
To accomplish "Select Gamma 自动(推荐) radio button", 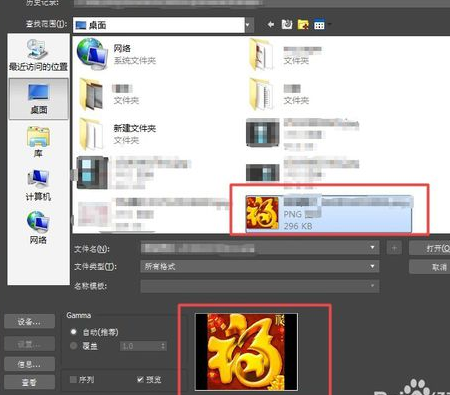I will click(x=73, y=332).
